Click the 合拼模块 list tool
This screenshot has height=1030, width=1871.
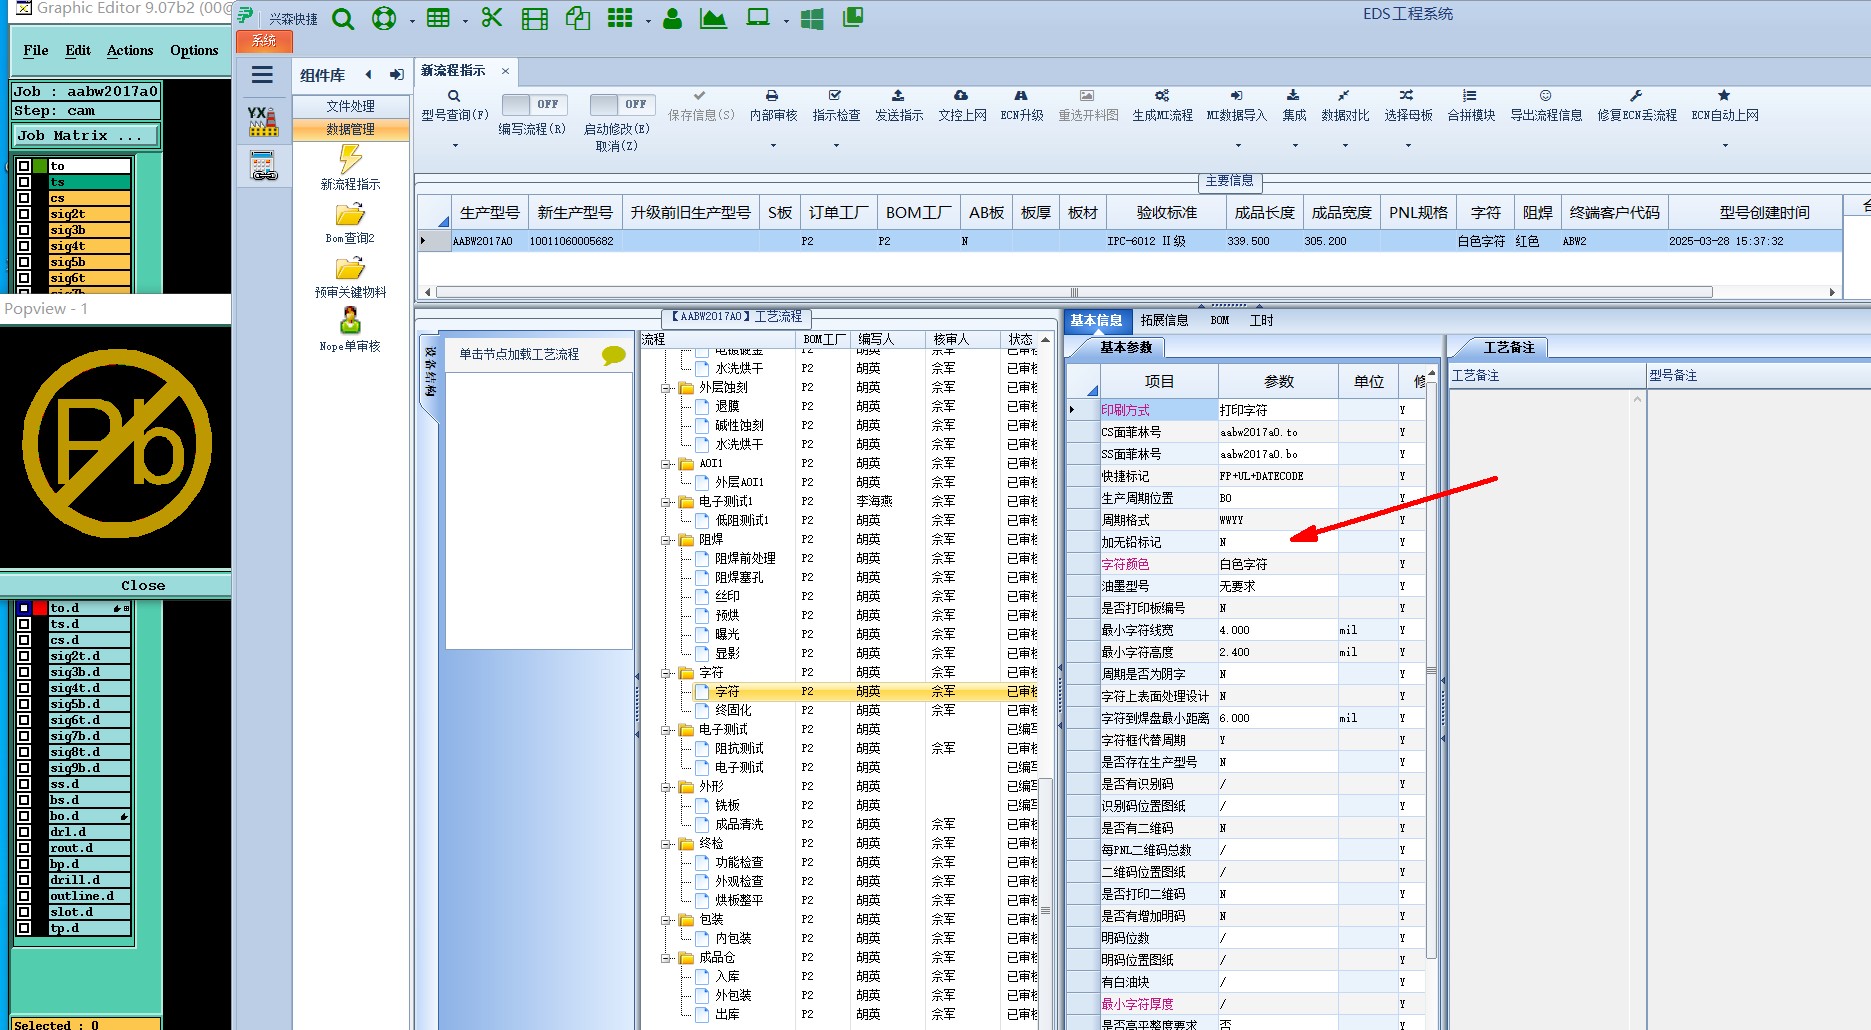[1471, 106]
